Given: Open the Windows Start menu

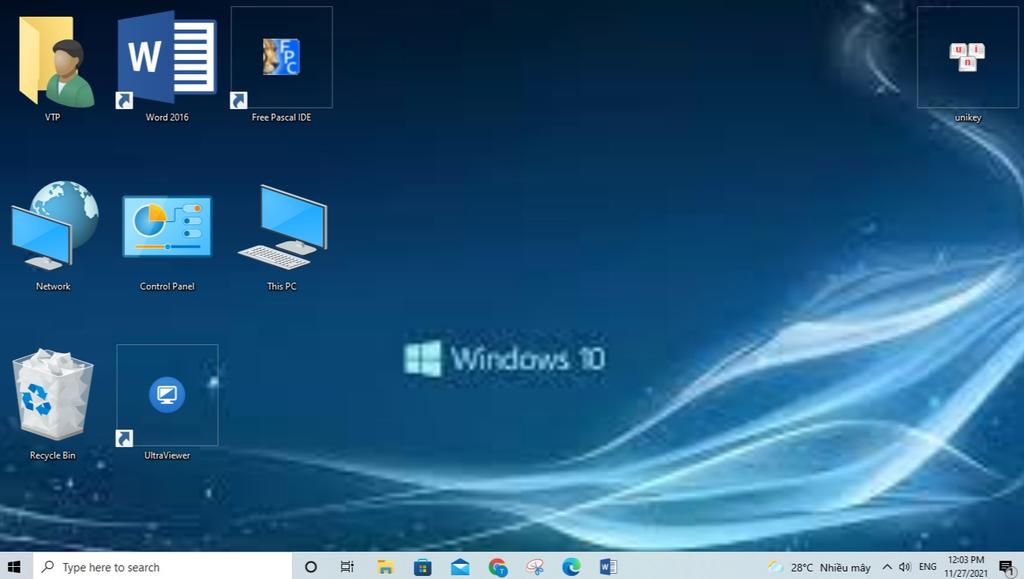Looking at the screenshot, I should 14,567.
